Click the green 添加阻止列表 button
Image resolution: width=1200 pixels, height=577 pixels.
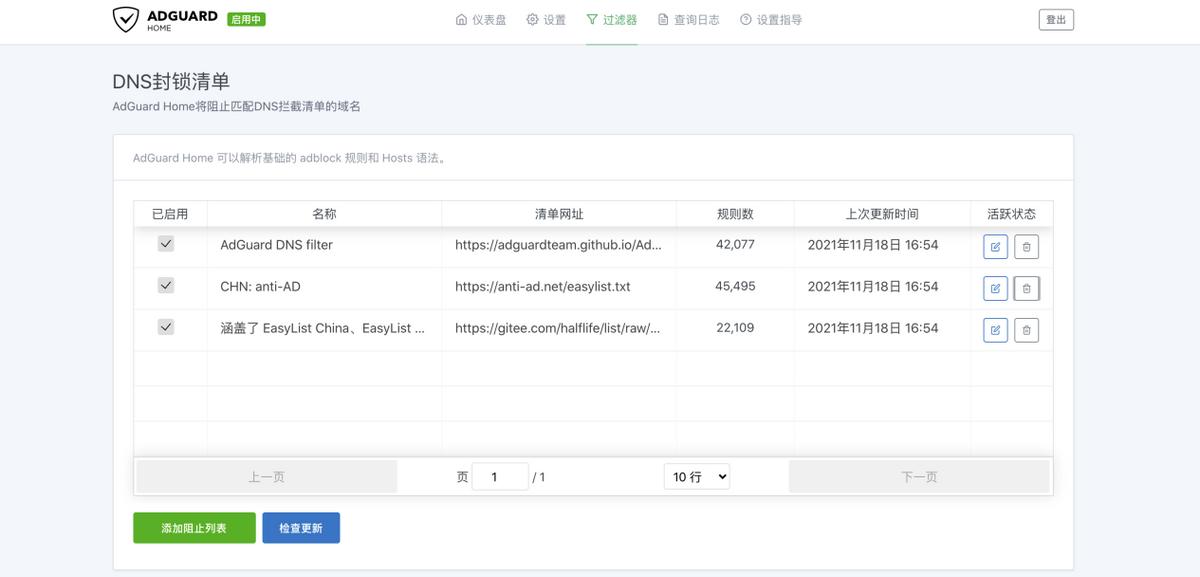(193, 527)
